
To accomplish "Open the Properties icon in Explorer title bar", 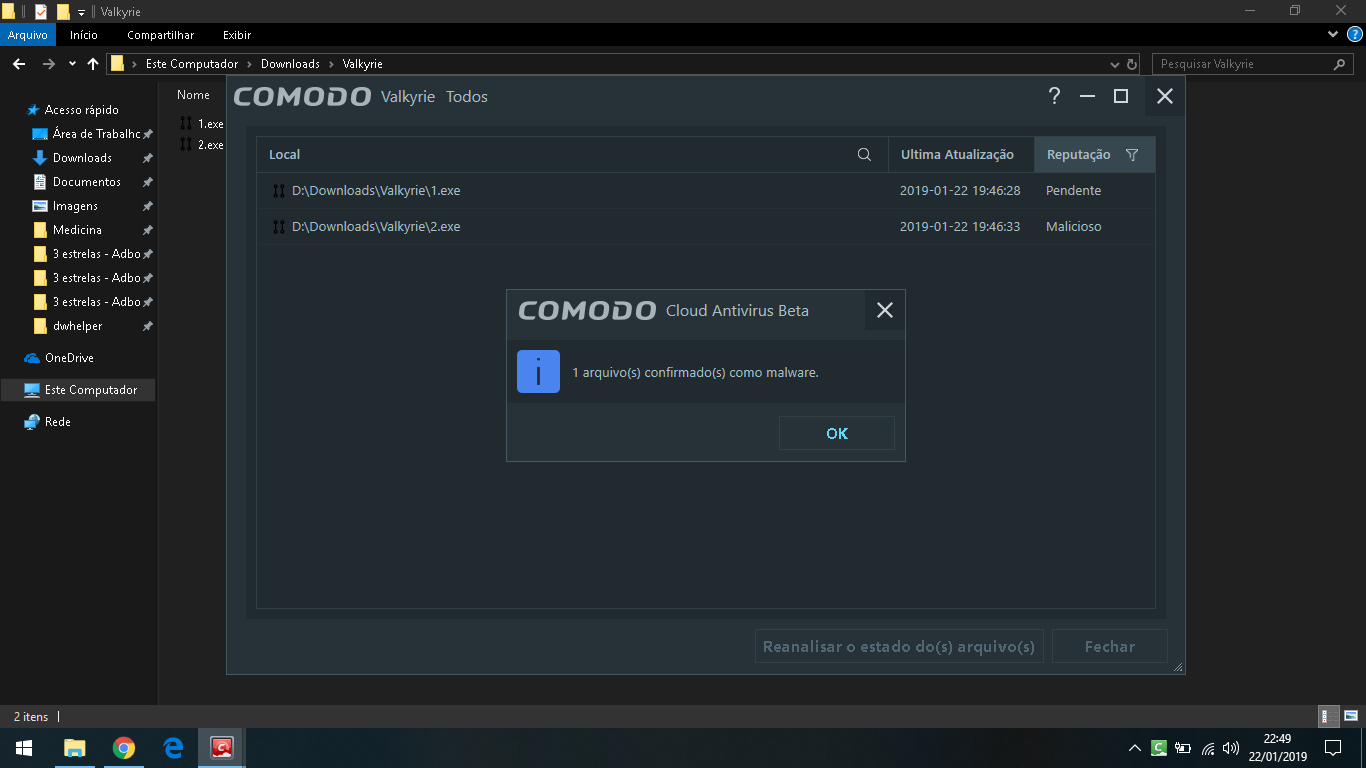I will 41,12.
